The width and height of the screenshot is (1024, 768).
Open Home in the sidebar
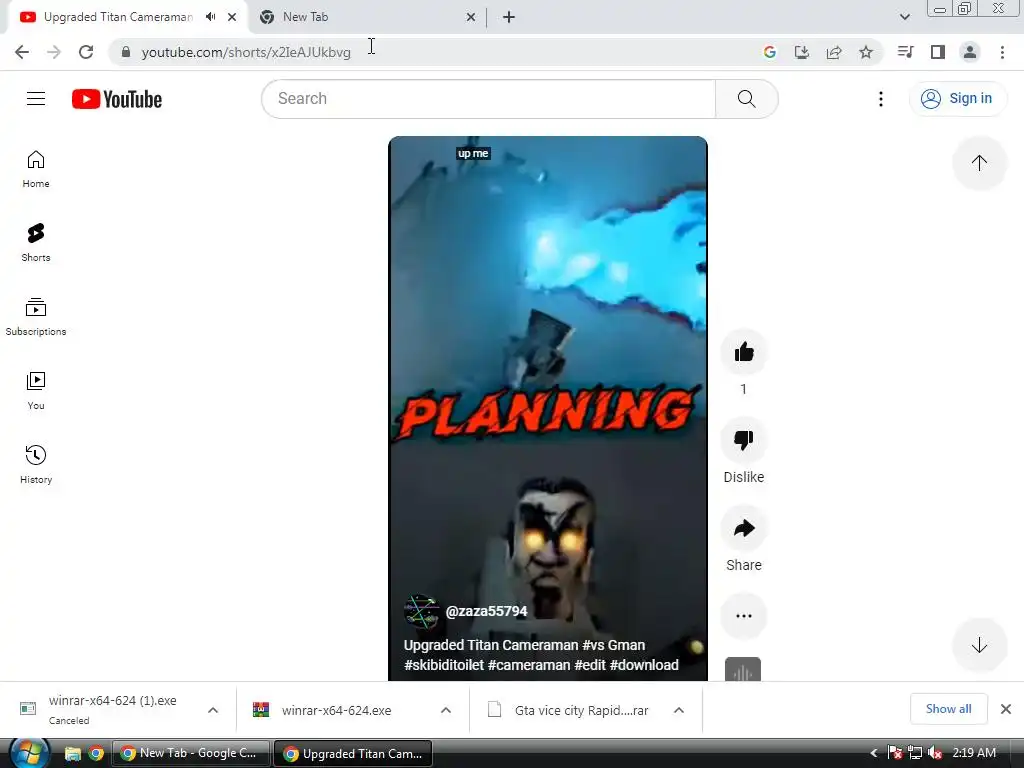click(x=36, y=169)
